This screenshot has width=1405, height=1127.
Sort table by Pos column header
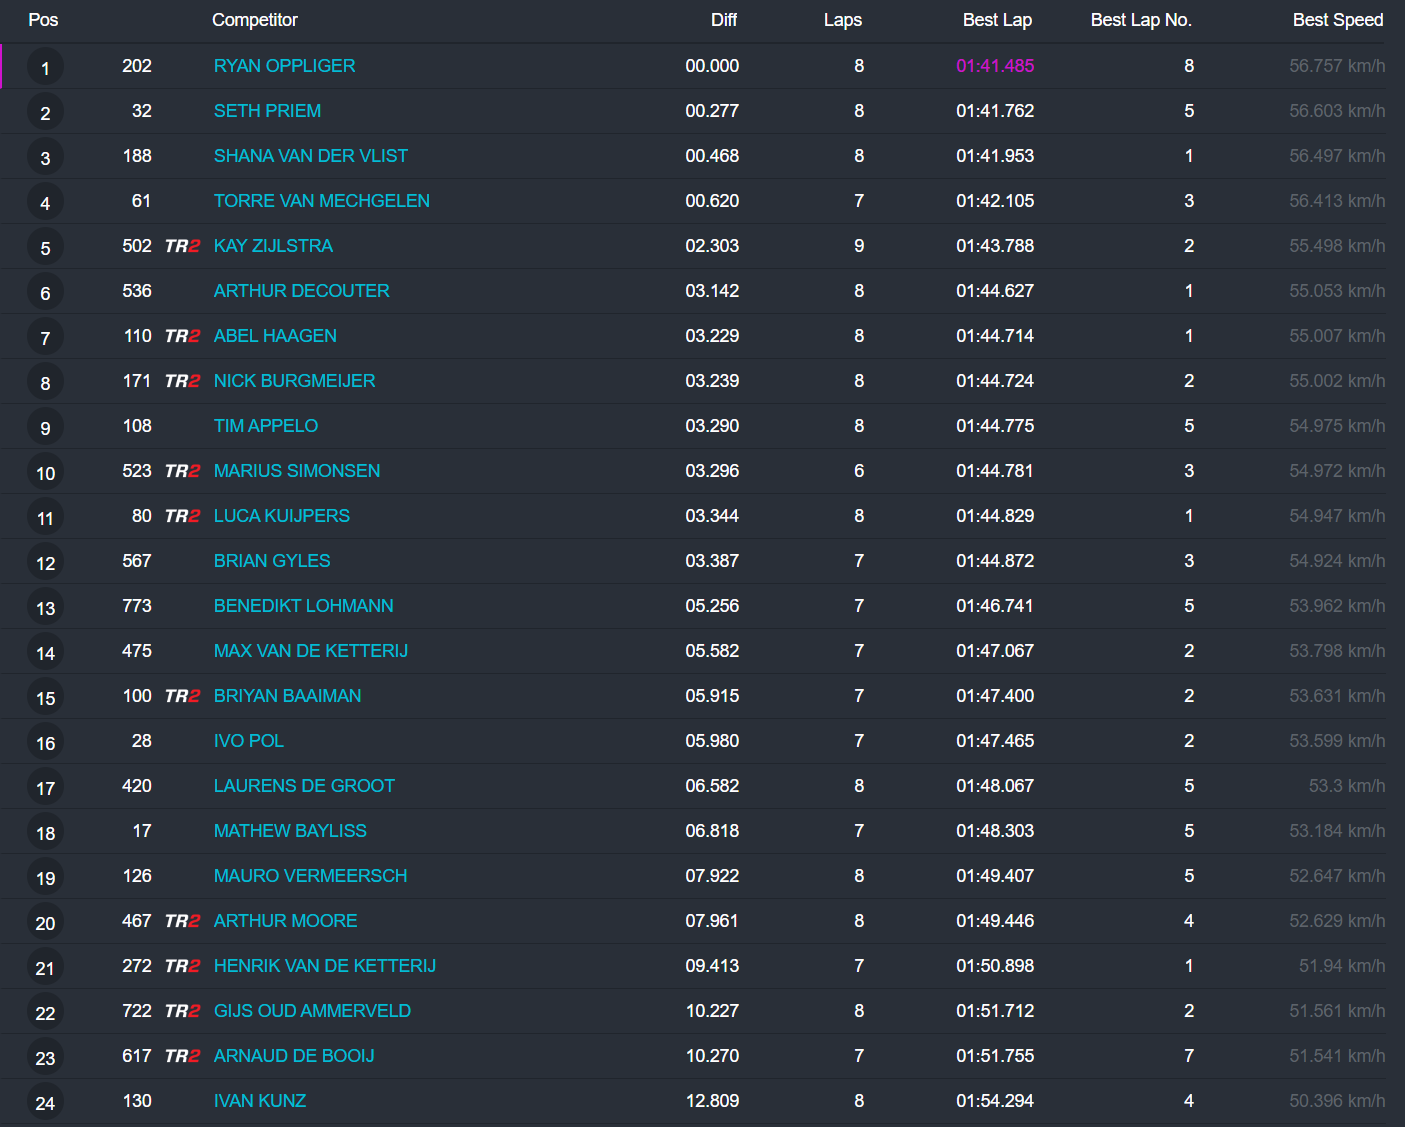[x=43, y=20]
